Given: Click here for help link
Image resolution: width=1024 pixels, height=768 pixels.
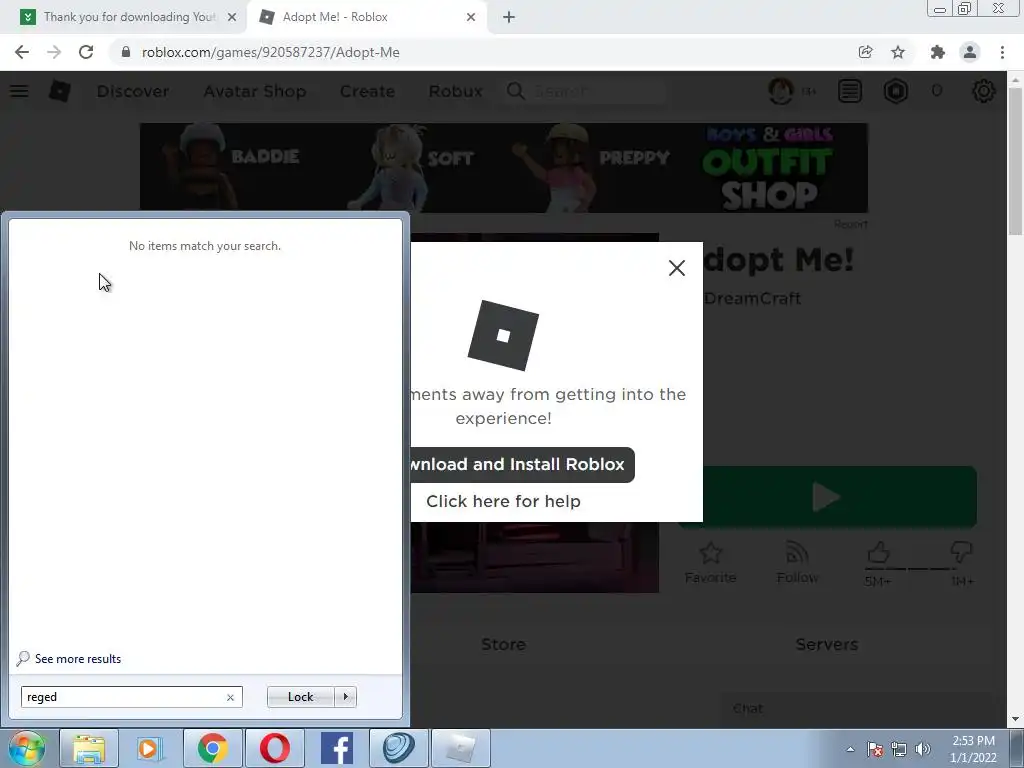Looking at the screenshot, I should 503,501.
